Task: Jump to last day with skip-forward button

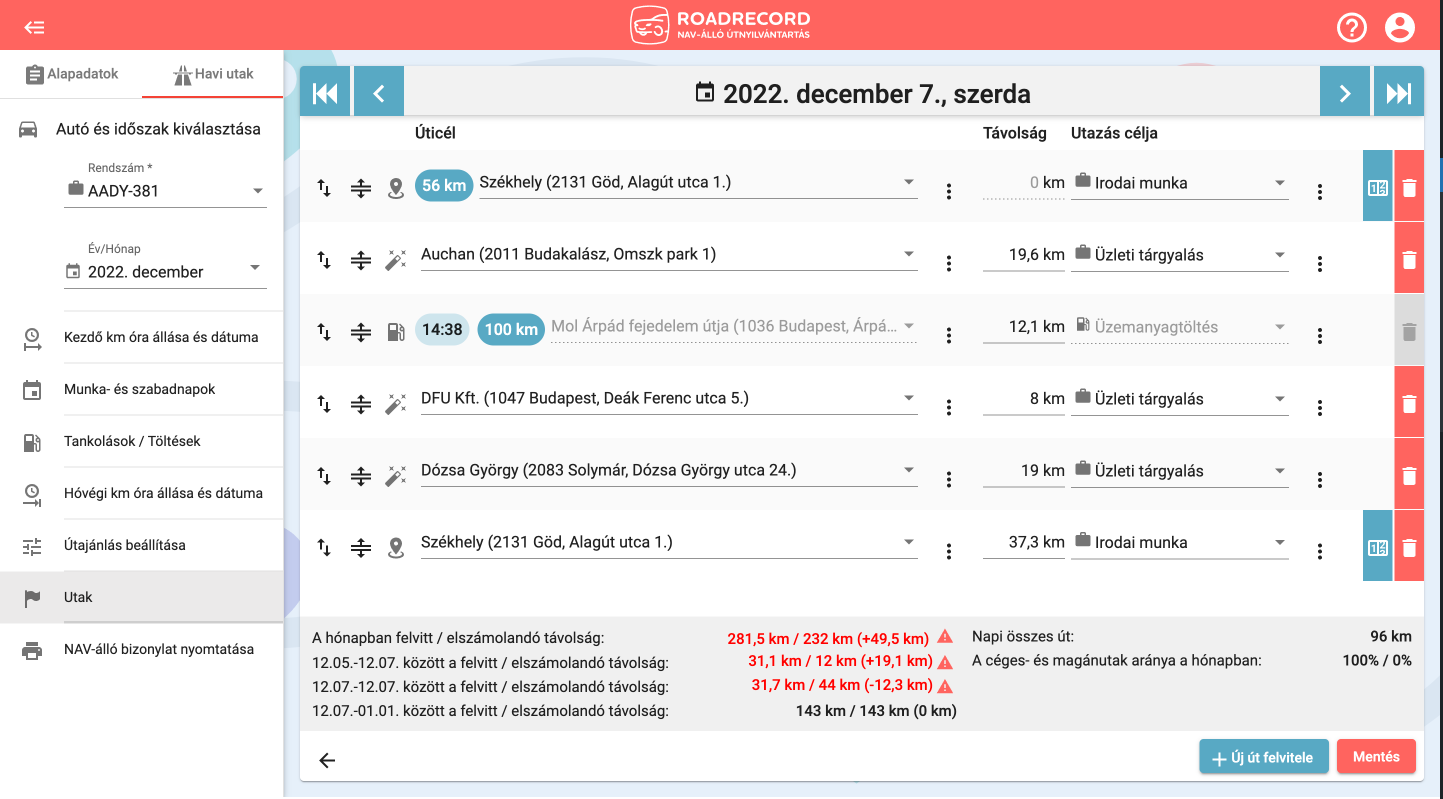Action: 1399,93
